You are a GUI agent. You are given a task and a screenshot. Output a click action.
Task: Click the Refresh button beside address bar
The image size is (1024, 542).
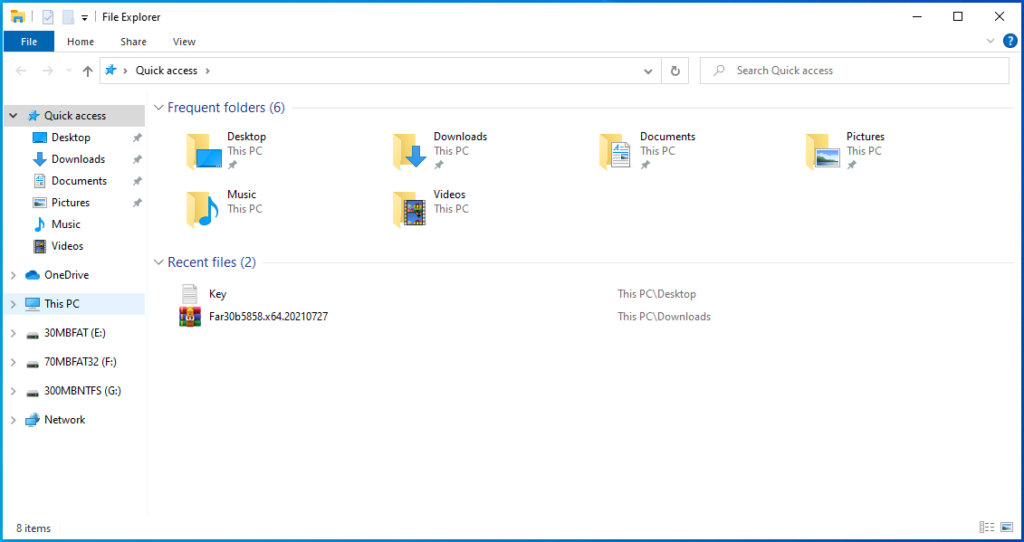click(675, 71)
